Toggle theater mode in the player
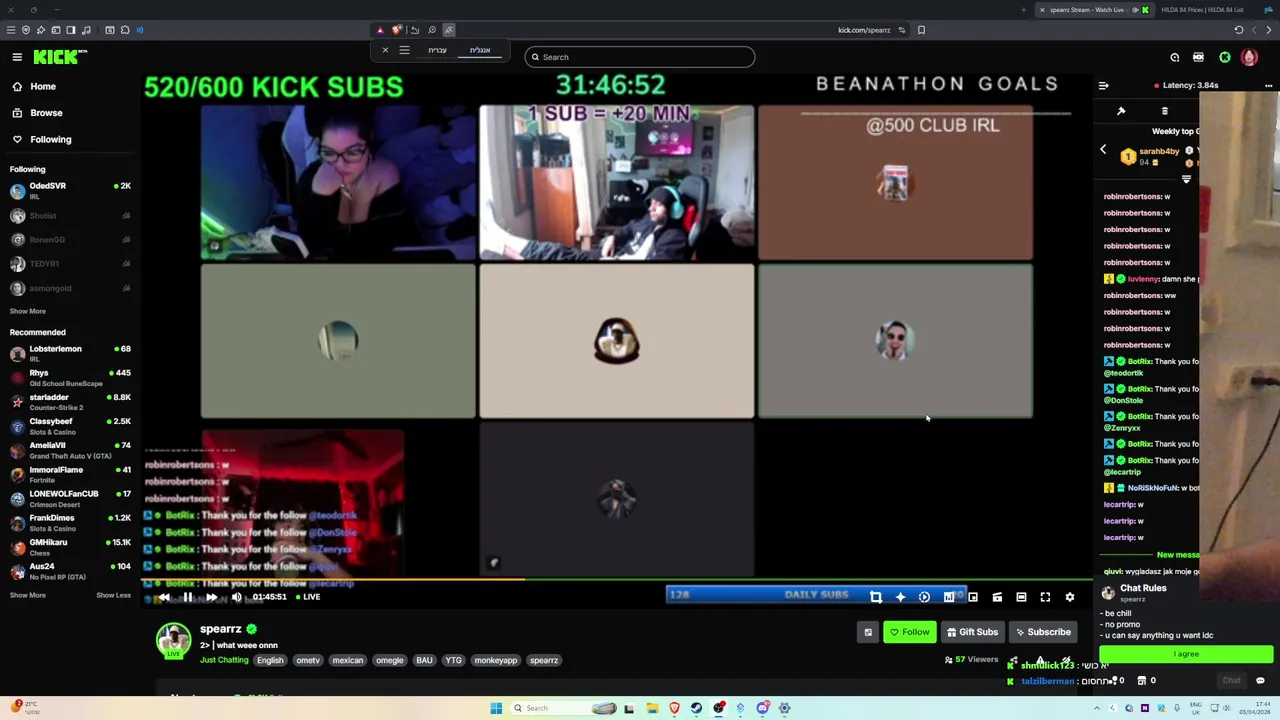Image resolution: width=1280 pixels, height=720 pixels. 1021,597
